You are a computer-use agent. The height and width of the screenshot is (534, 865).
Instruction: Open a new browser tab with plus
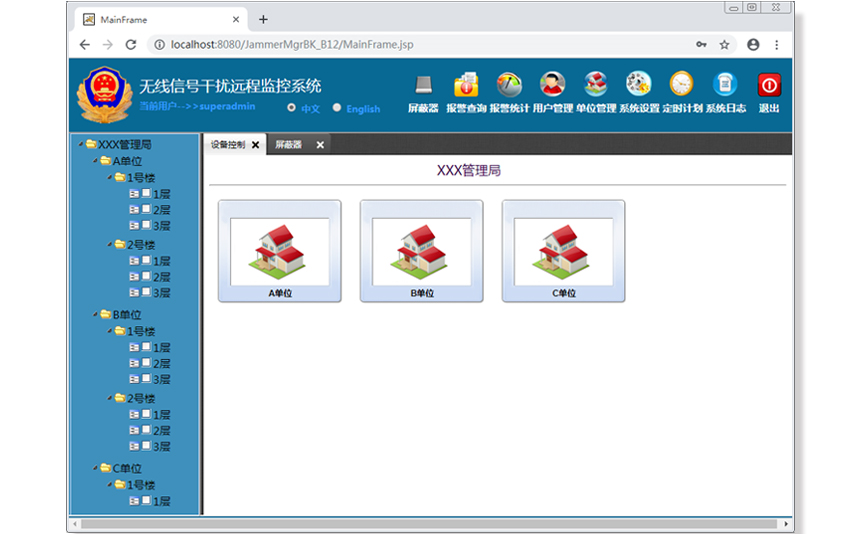[x=263, y=19]
